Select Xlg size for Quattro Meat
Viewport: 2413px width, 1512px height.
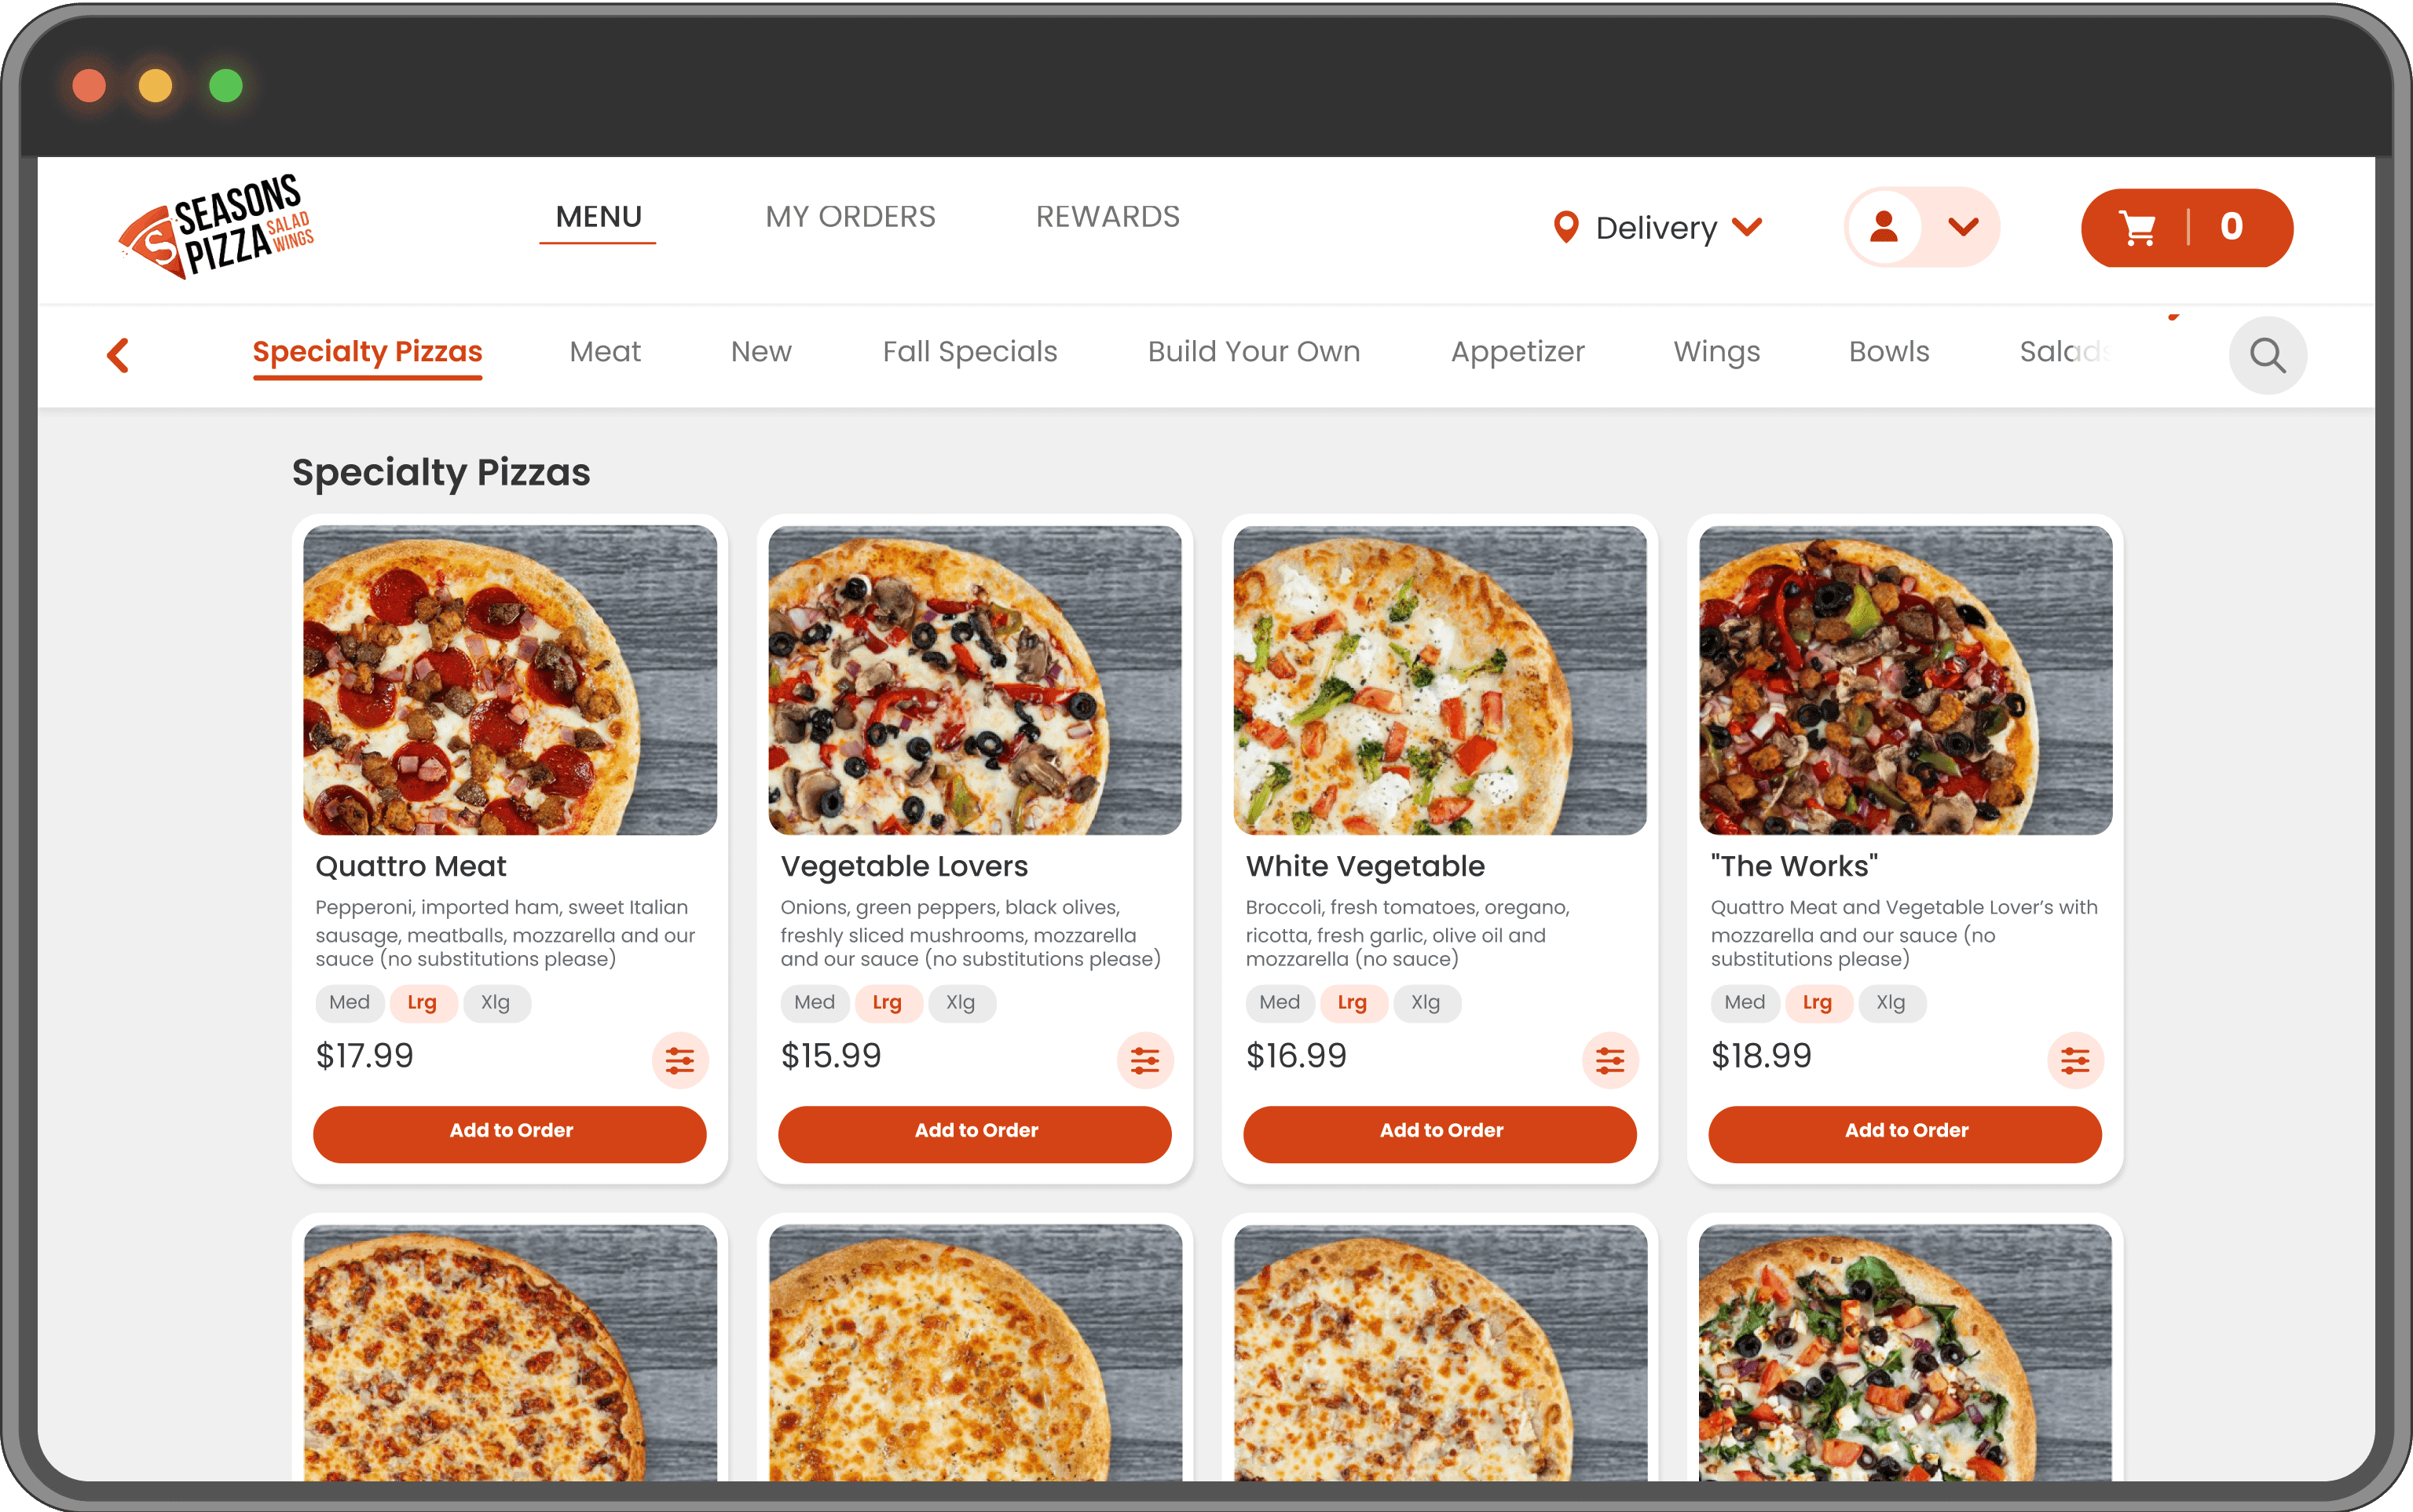[496, 1003]
